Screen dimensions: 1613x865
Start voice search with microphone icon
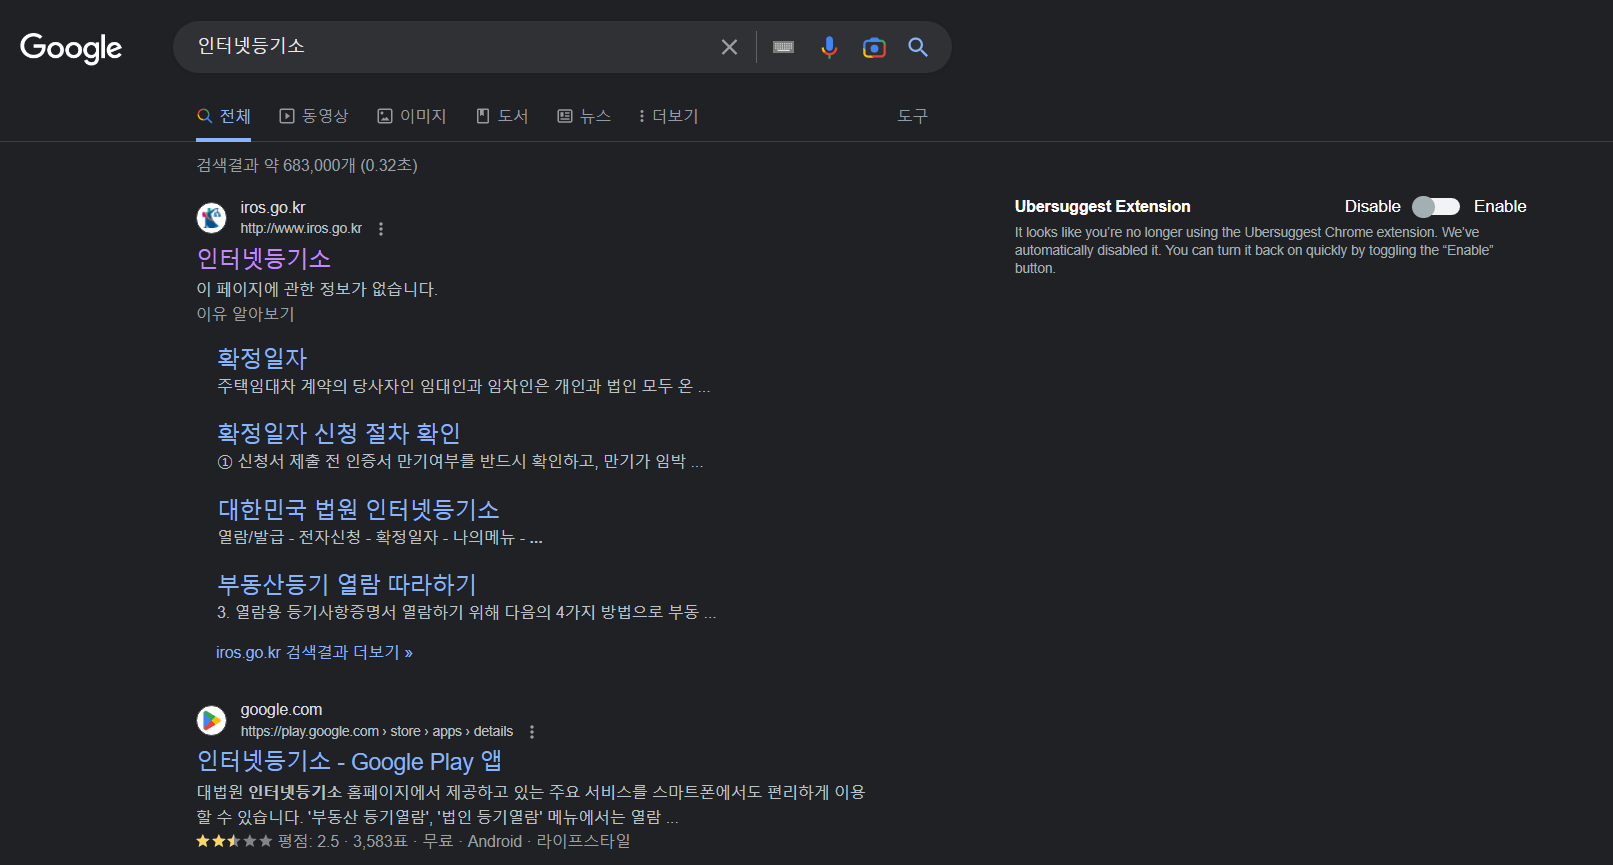click(829, 47)
